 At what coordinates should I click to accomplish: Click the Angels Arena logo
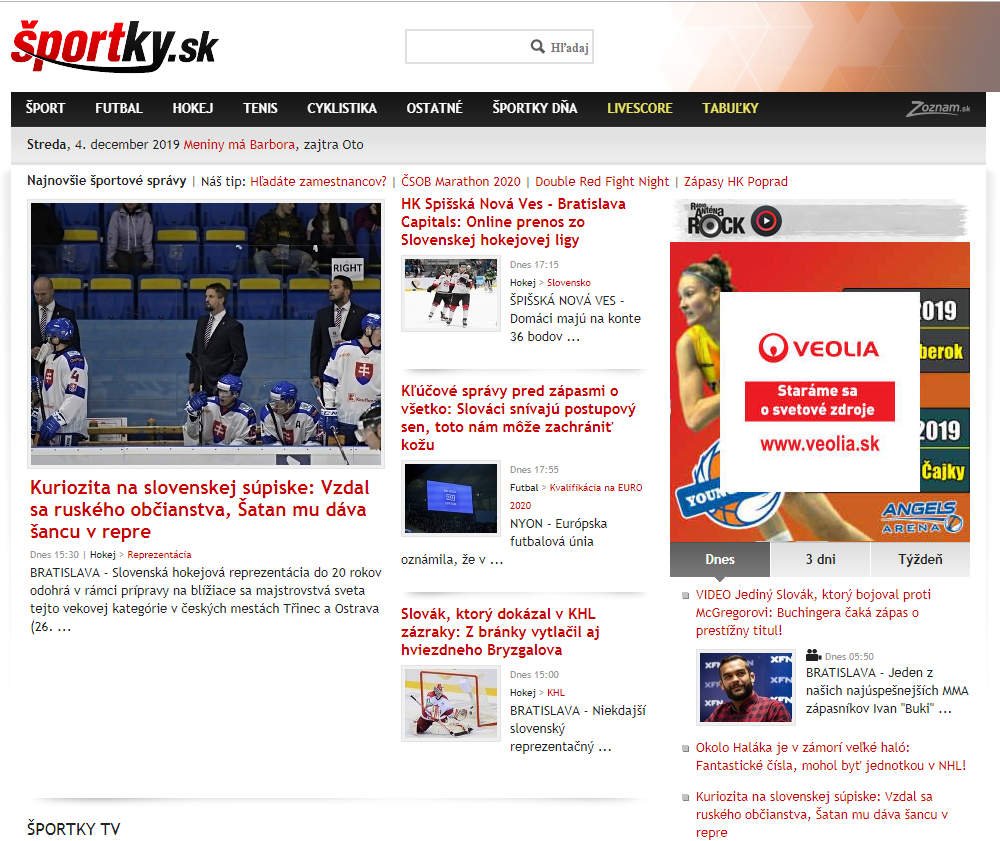click(x=922, y=516)
